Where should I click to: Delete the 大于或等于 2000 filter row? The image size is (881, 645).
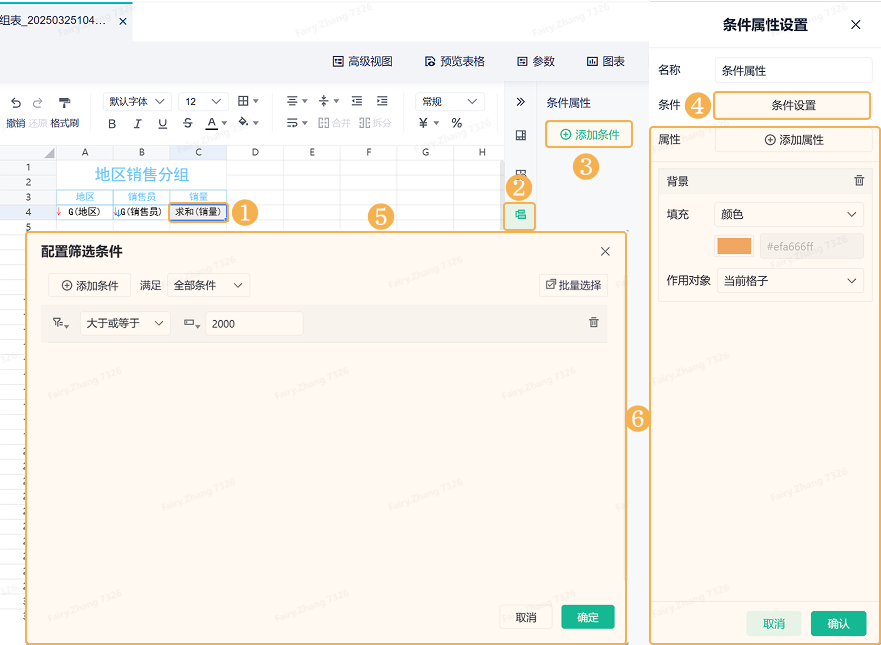tap(593, 322)
